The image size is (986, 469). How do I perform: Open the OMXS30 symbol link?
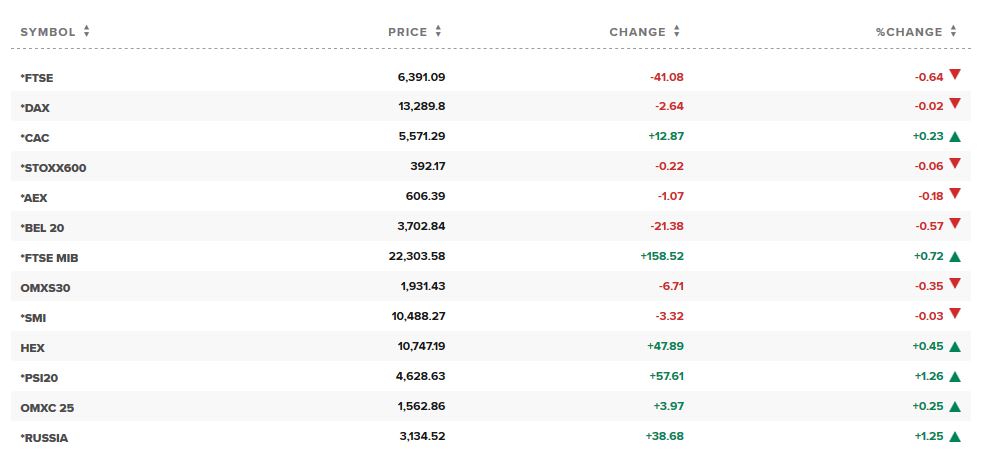click(45, 288)
